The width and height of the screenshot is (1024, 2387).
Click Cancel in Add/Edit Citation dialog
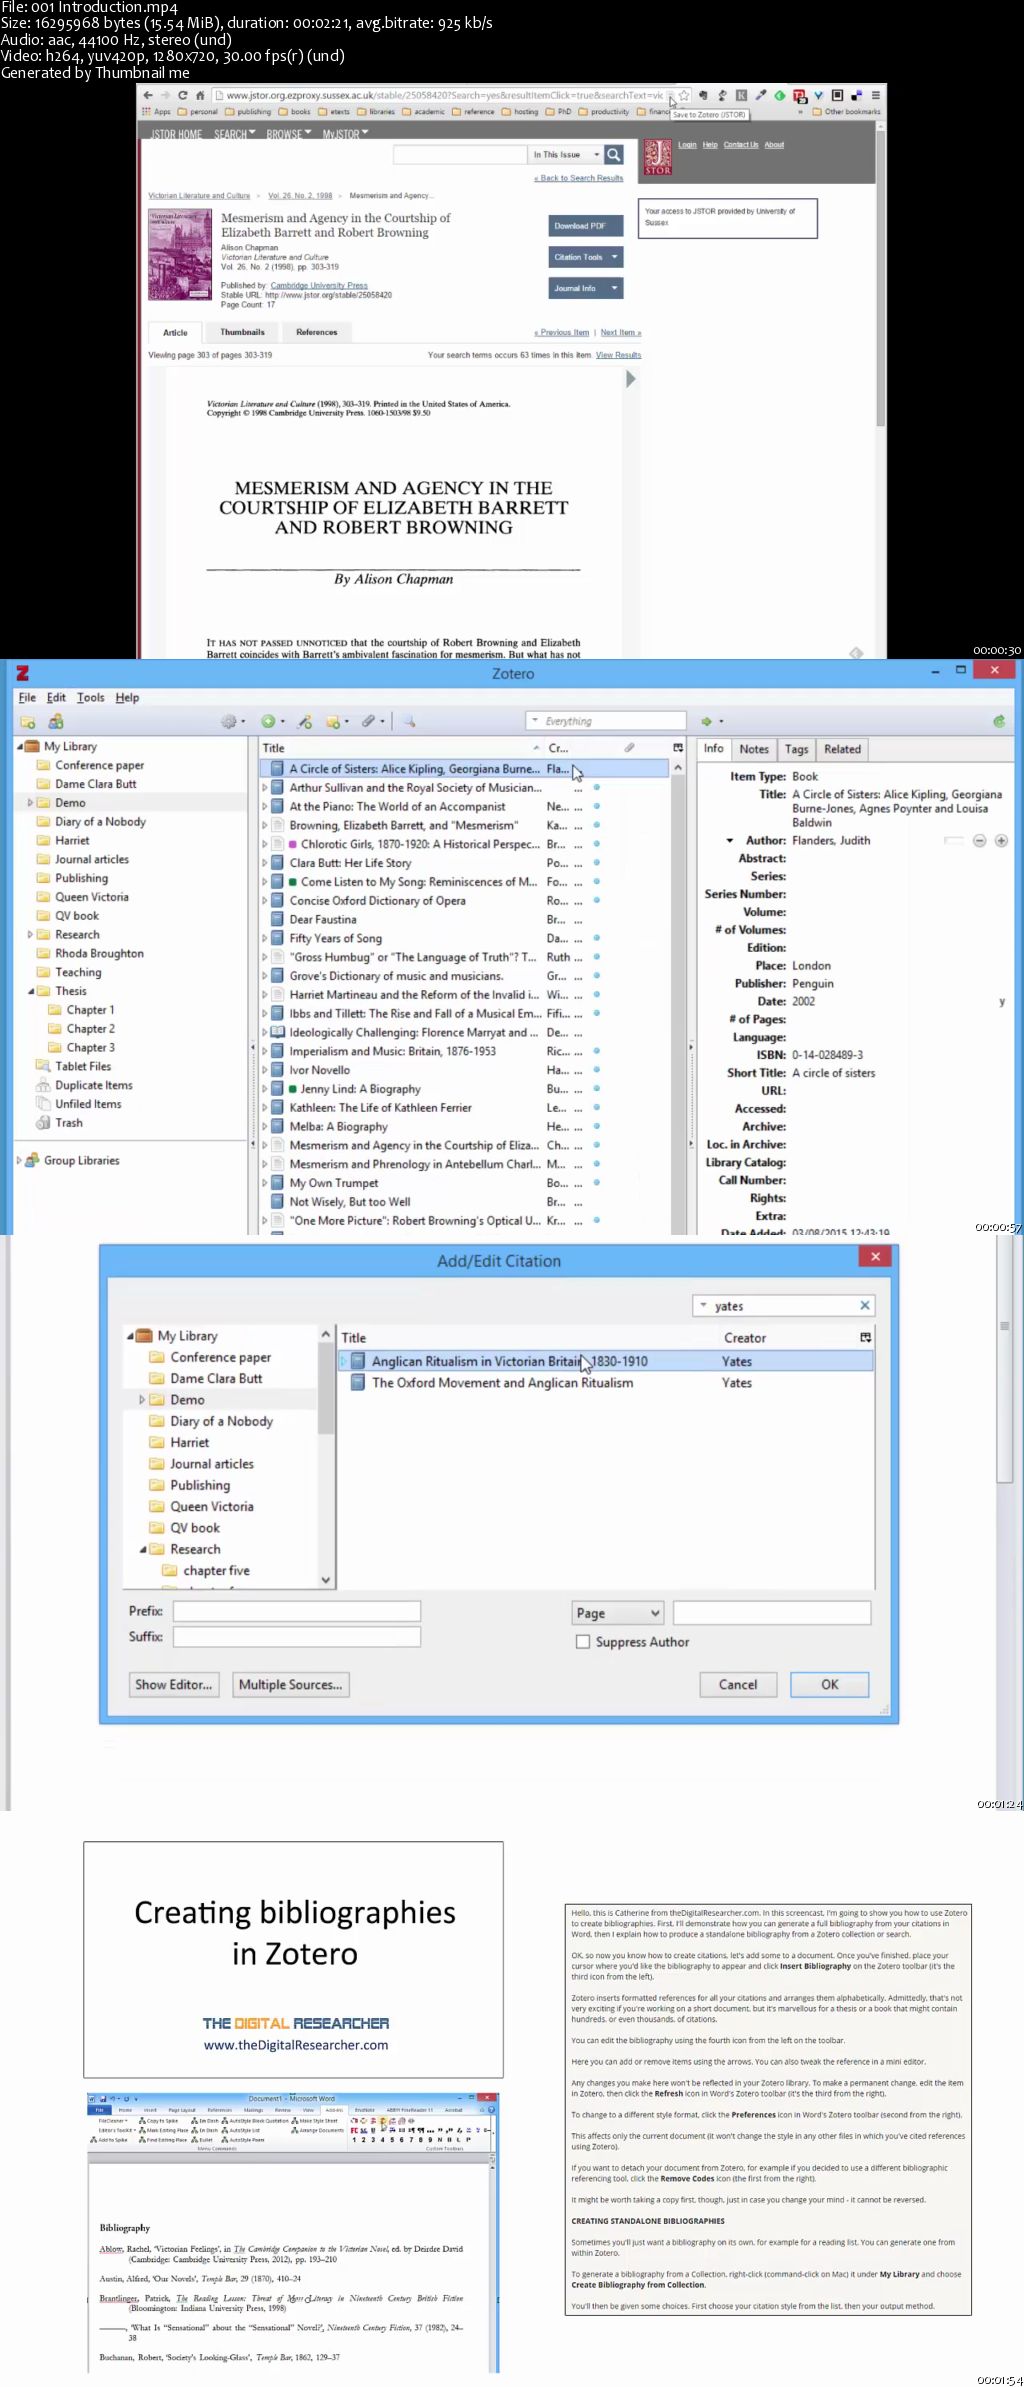tap(738, 1685)
